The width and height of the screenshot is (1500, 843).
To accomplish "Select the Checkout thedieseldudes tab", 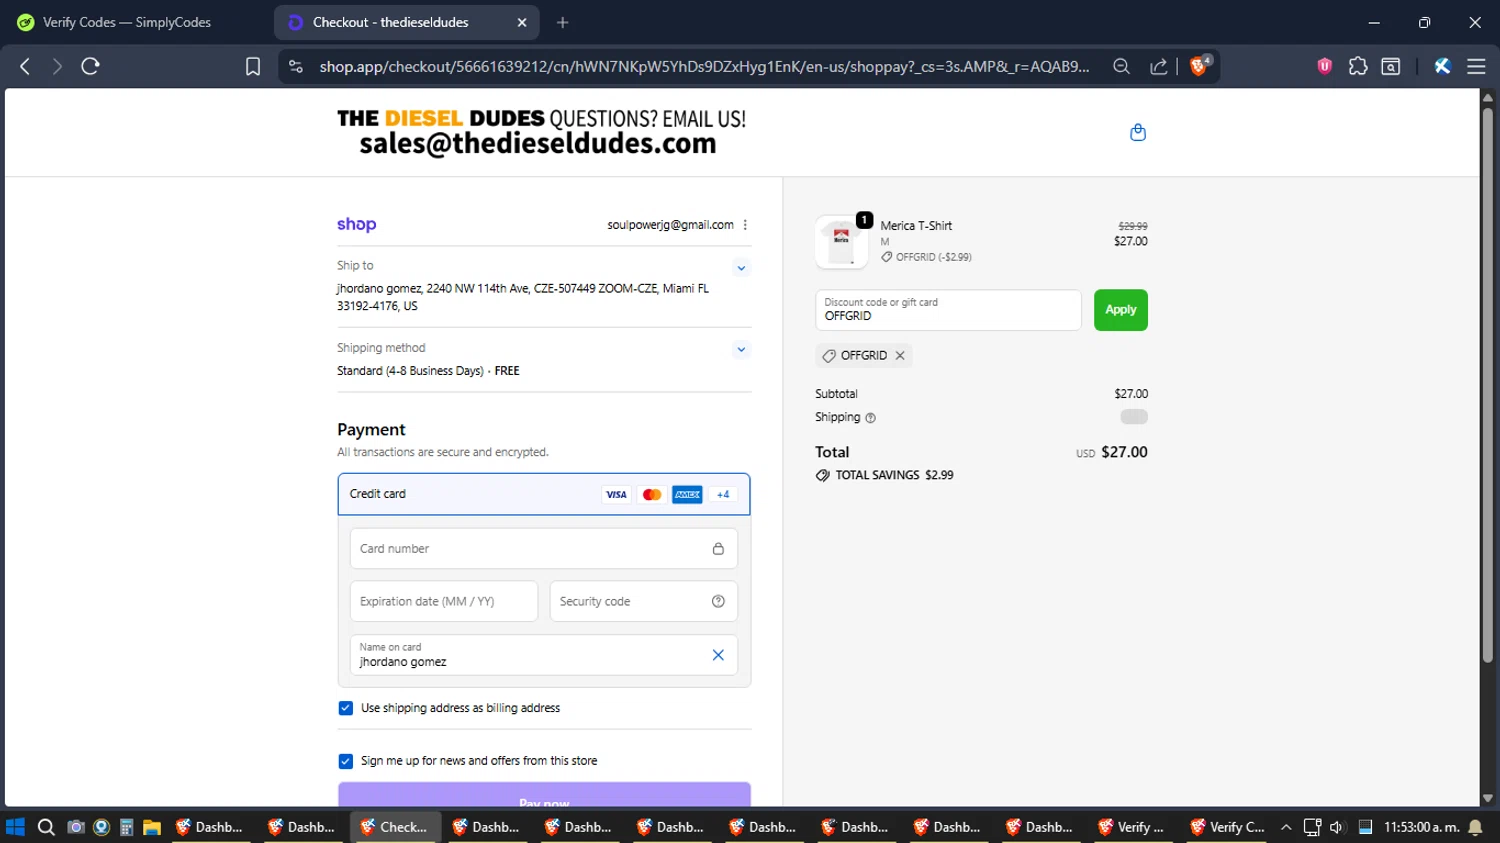I will 390,22.
